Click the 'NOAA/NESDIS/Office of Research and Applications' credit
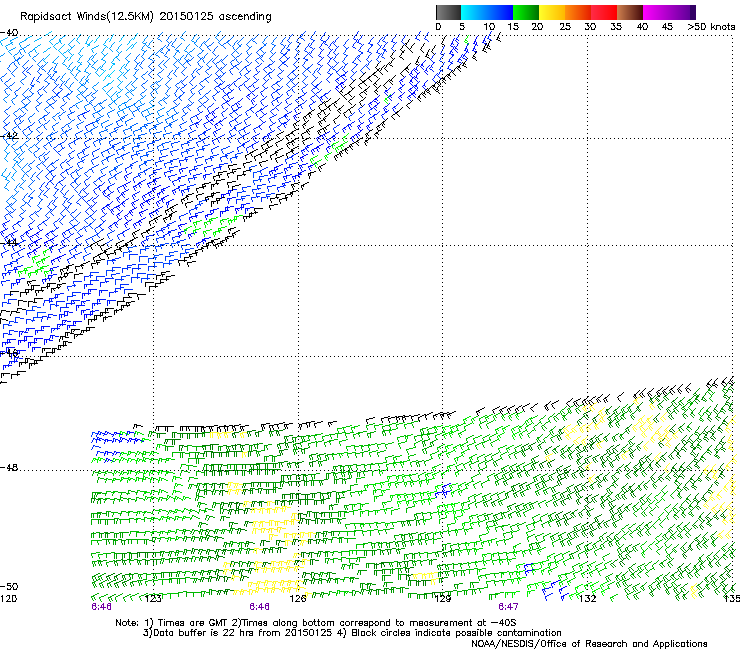The height and width of the screenshot is (650, 740). 589,644
